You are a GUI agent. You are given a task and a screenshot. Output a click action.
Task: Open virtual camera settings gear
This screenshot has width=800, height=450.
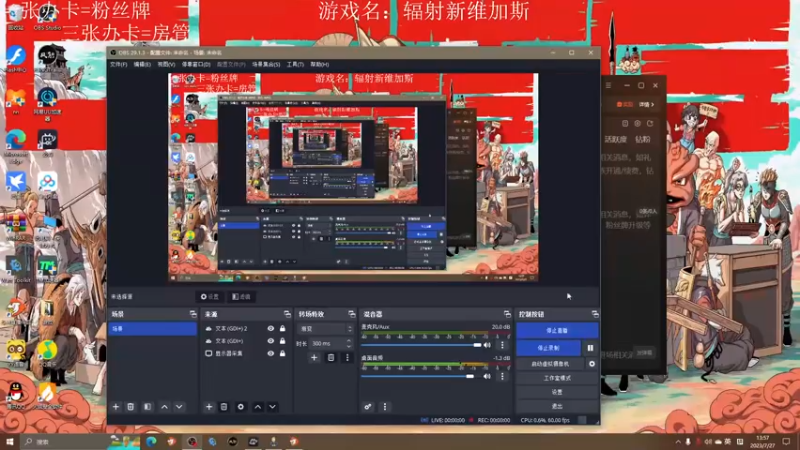pyautogui.click(x=592, y=364)
